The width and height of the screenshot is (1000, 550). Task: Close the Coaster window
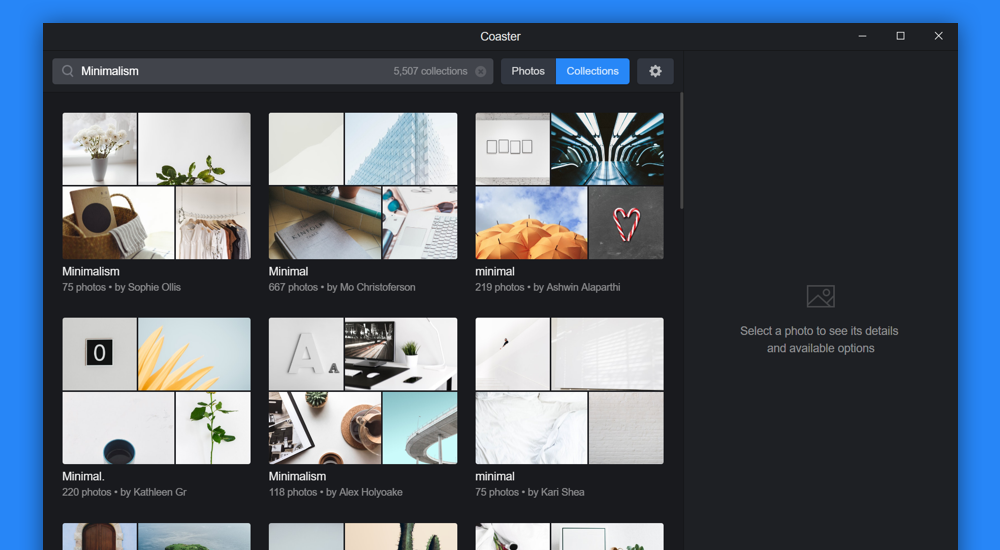[938, 36]
